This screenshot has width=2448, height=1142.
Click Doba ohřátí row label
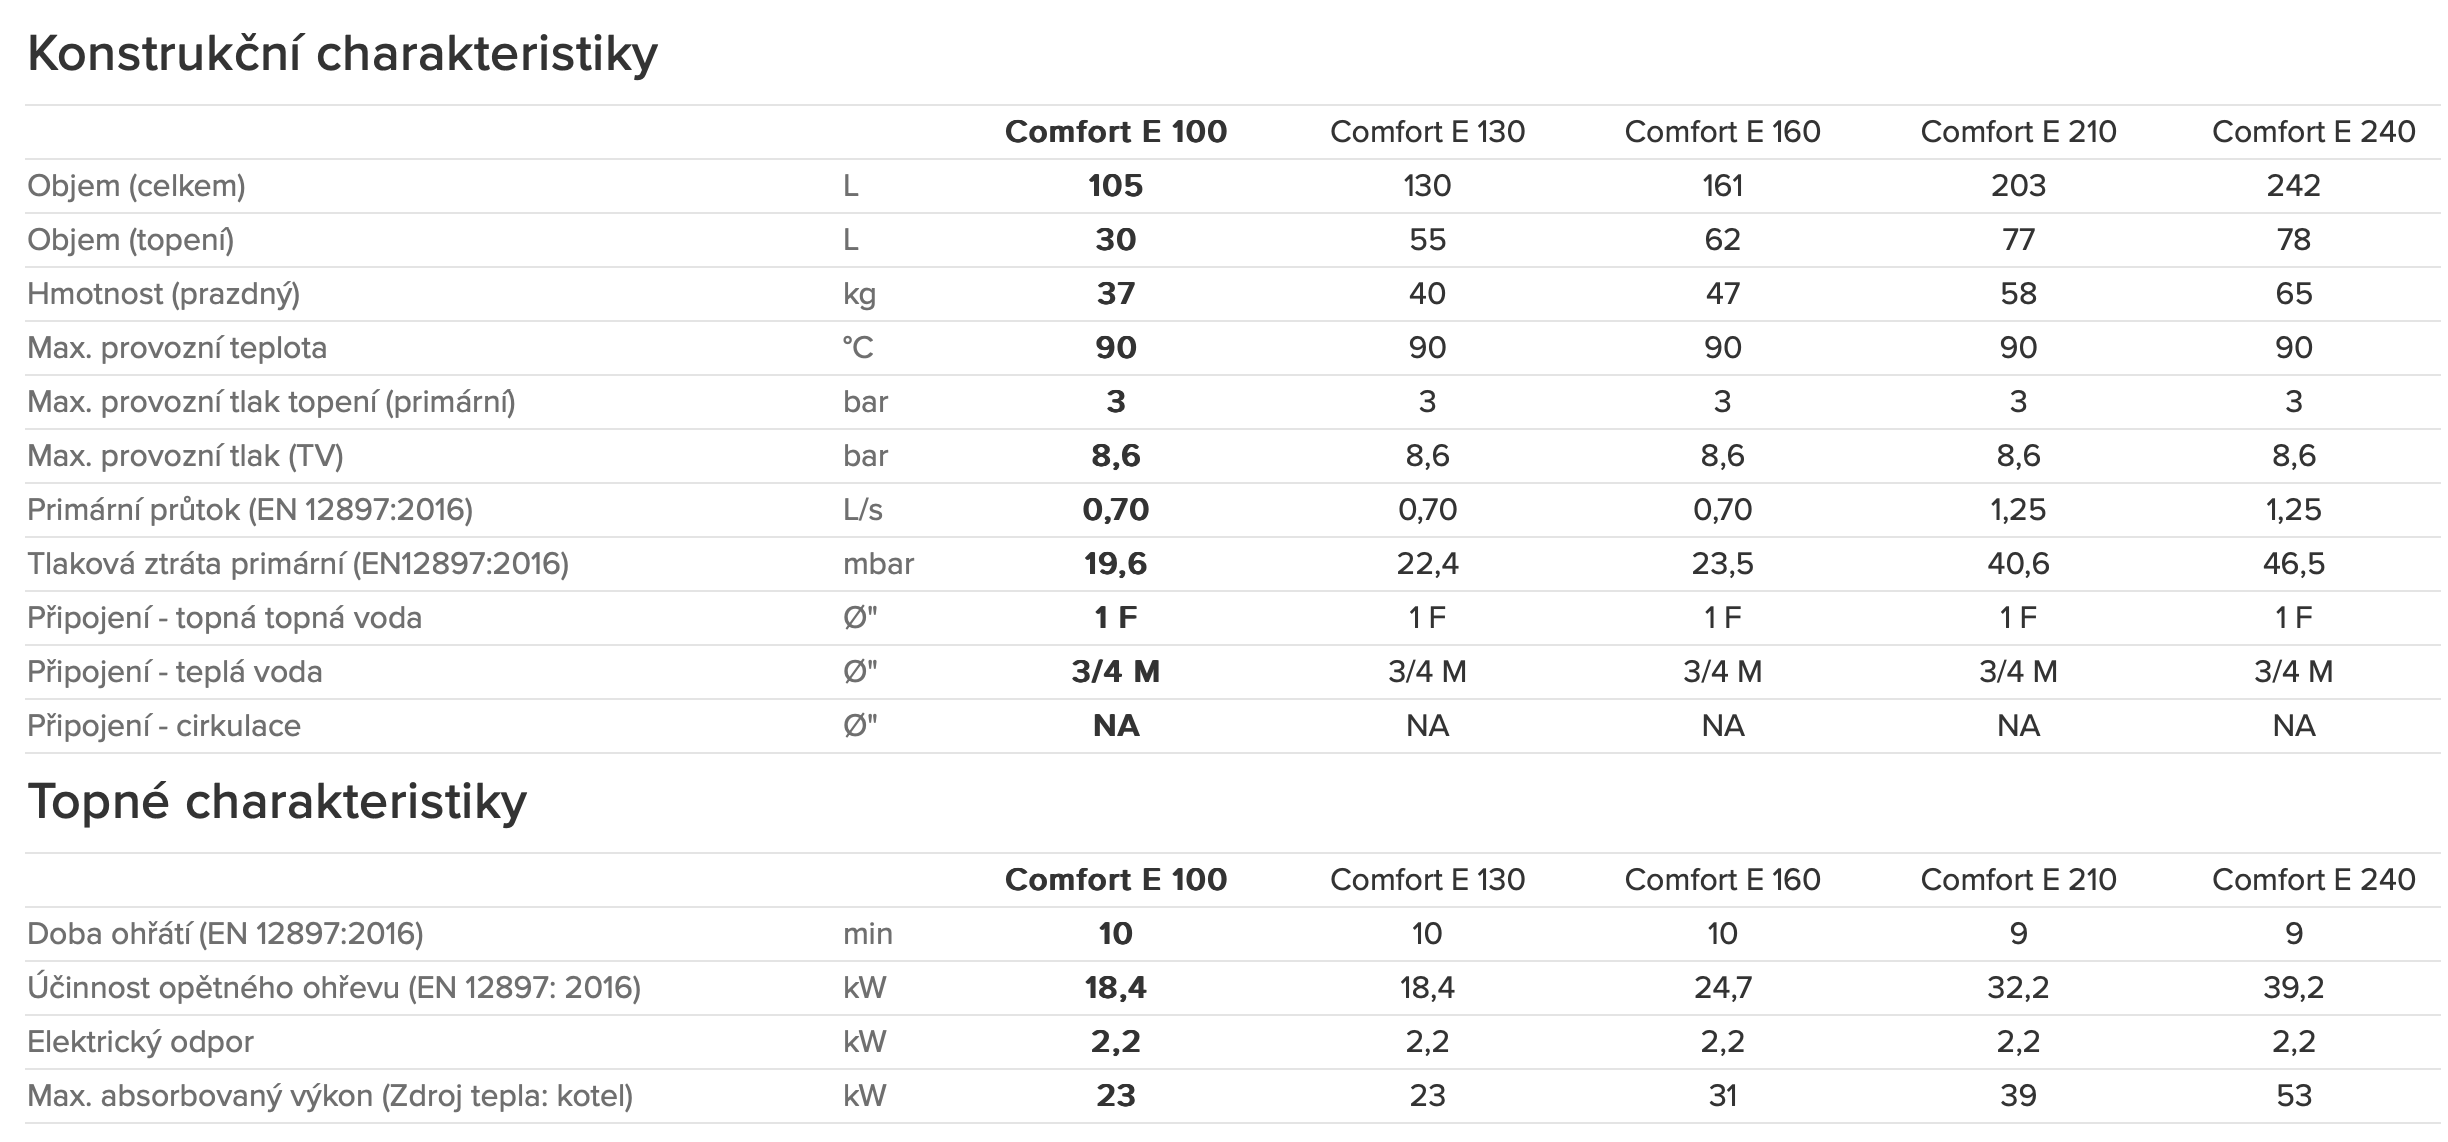[x=225, y=934]
